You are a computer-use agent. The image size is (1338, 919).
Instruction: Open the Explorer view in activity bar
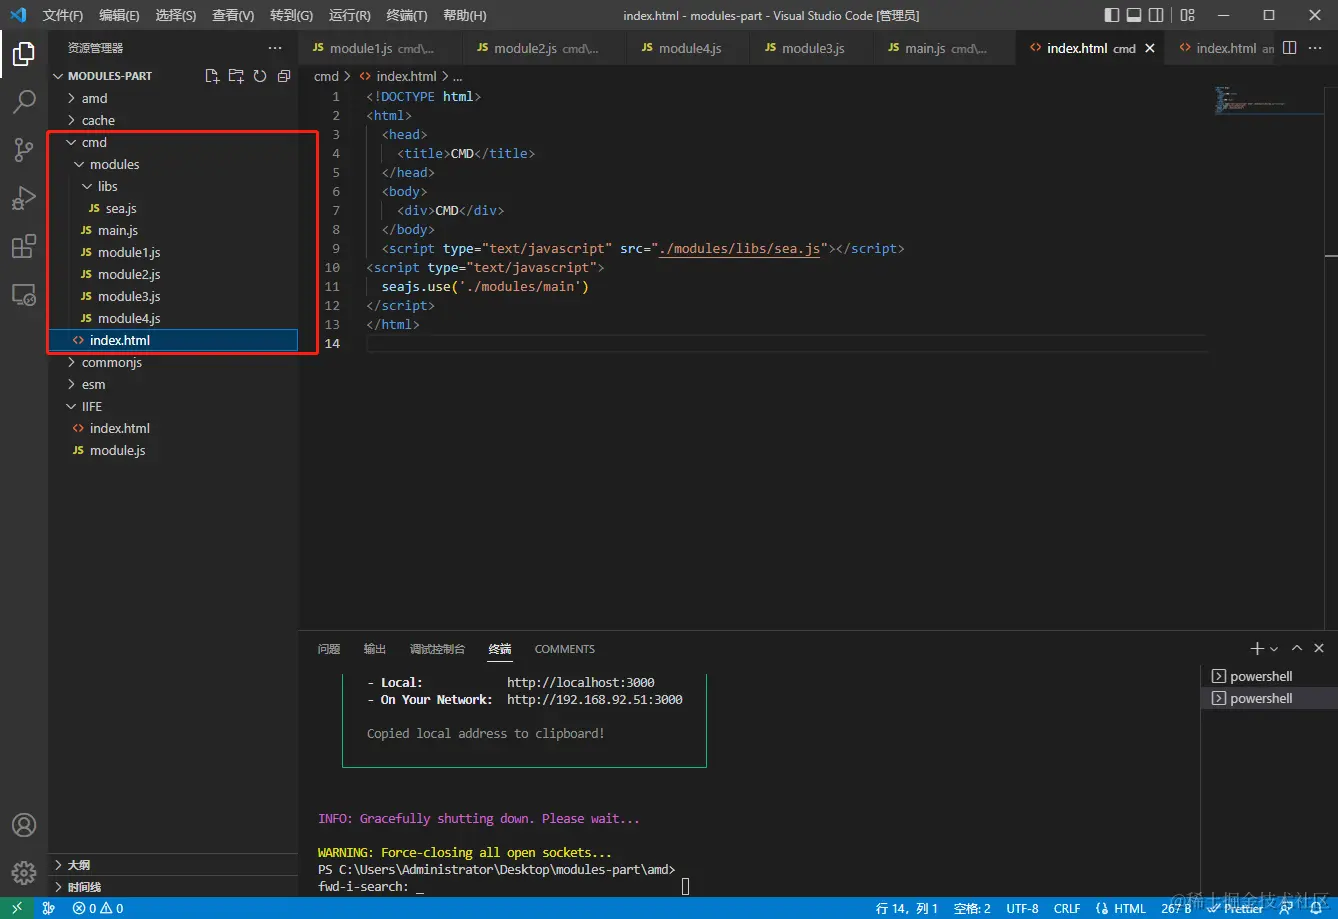pyautogui.click(x=24, y=53)
